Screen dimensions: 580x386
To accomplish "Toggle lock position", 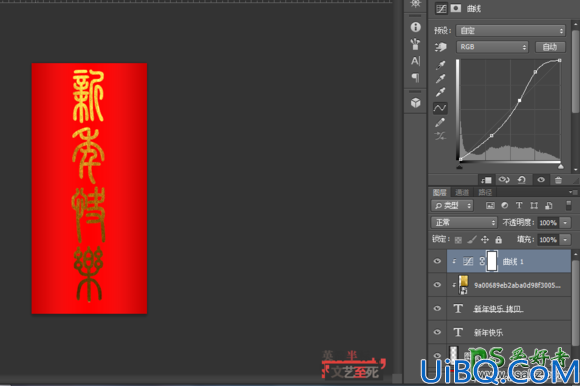I will 485,240.
